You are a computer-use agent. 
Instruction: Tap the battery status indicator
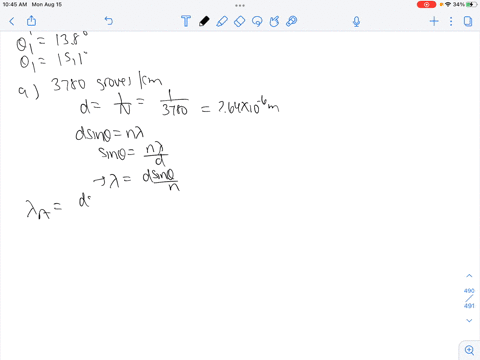pyautogui.click(x=471, y=4)
